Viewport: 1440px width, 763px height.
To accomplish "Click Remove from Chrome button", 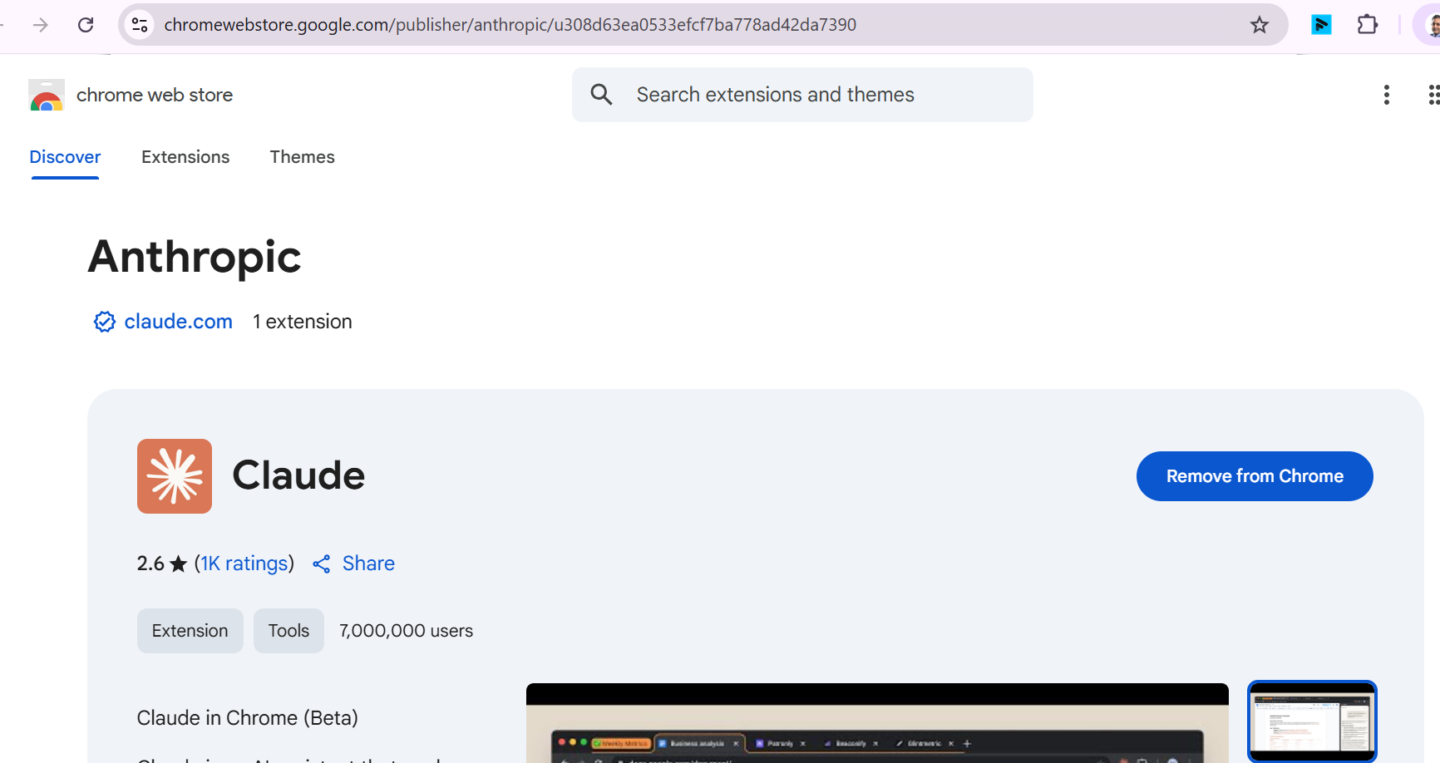I will pyautogui.click(x=1254, y=476).
